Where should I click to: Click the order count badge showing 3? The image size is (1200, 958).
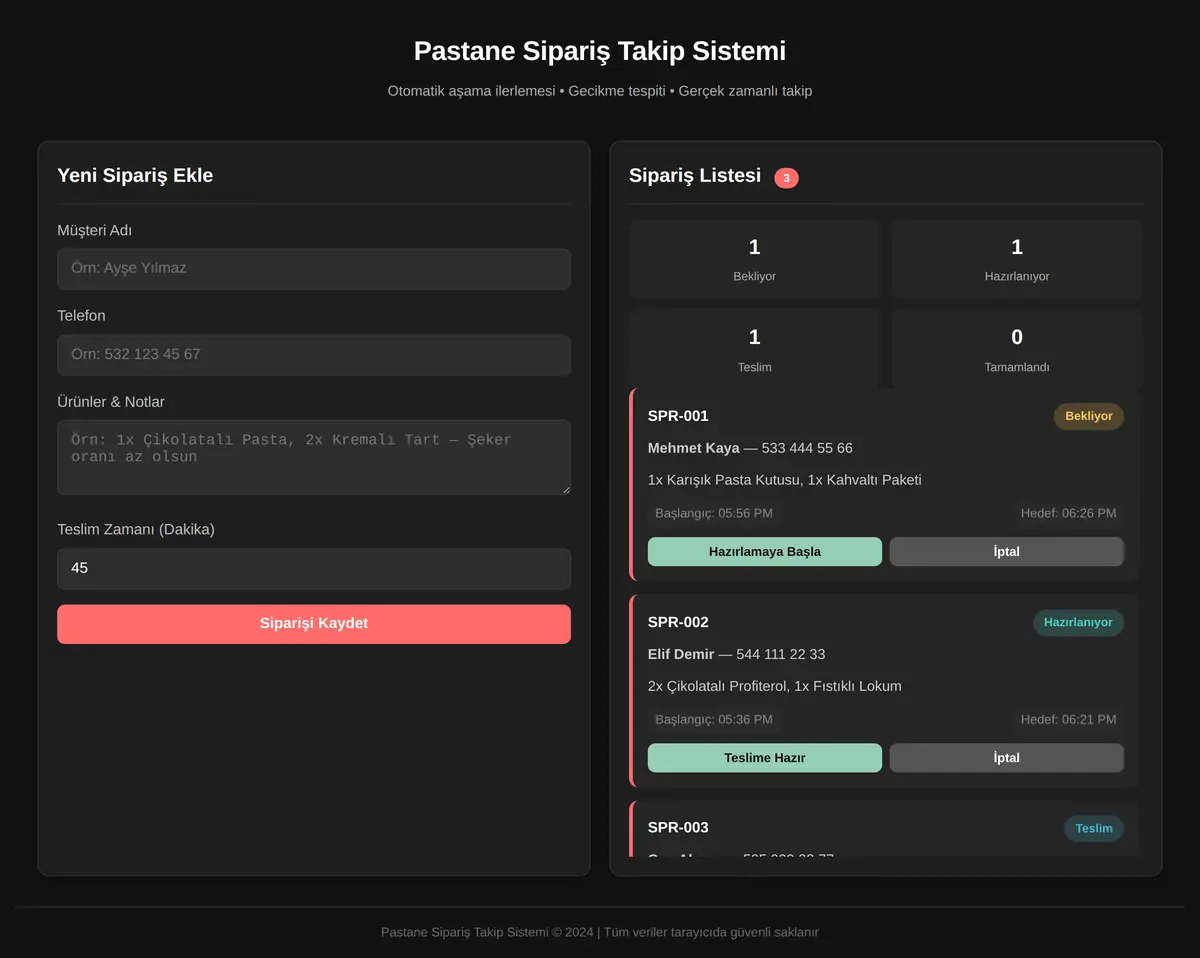tap(787, 178)
